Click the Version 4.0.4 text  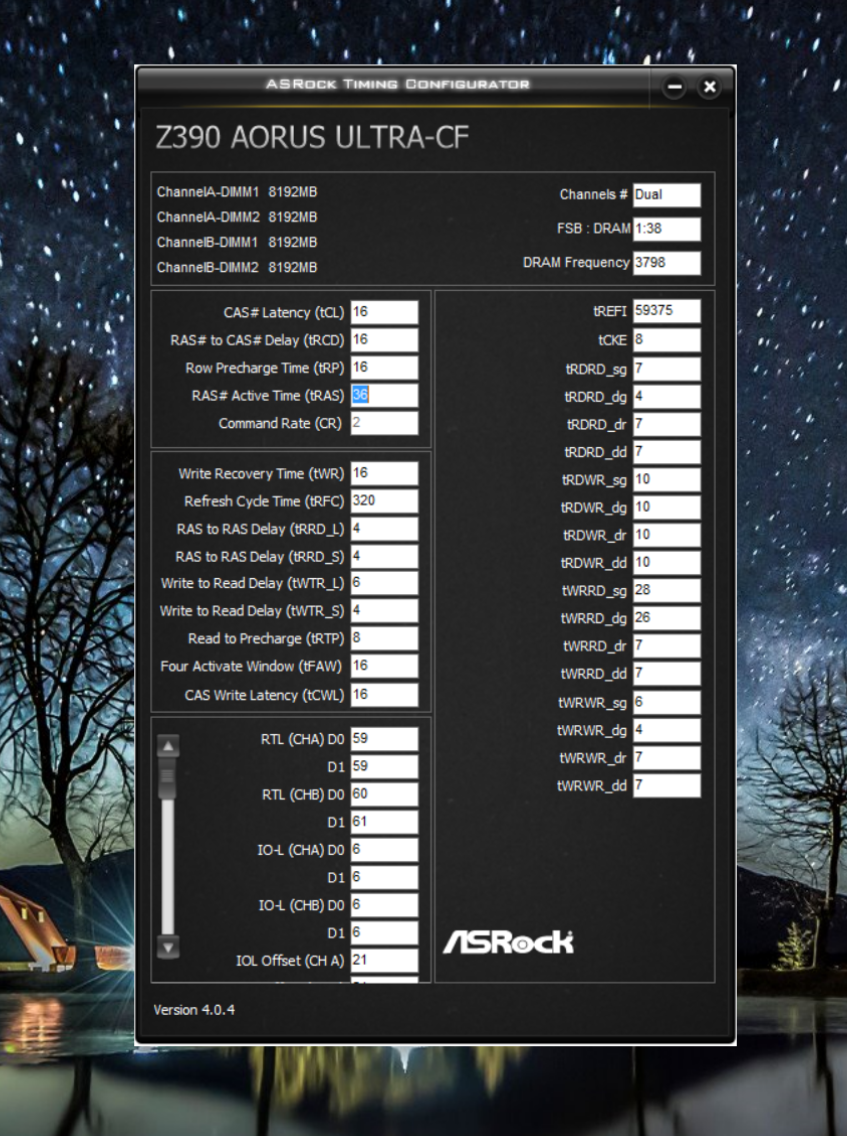194,1010
